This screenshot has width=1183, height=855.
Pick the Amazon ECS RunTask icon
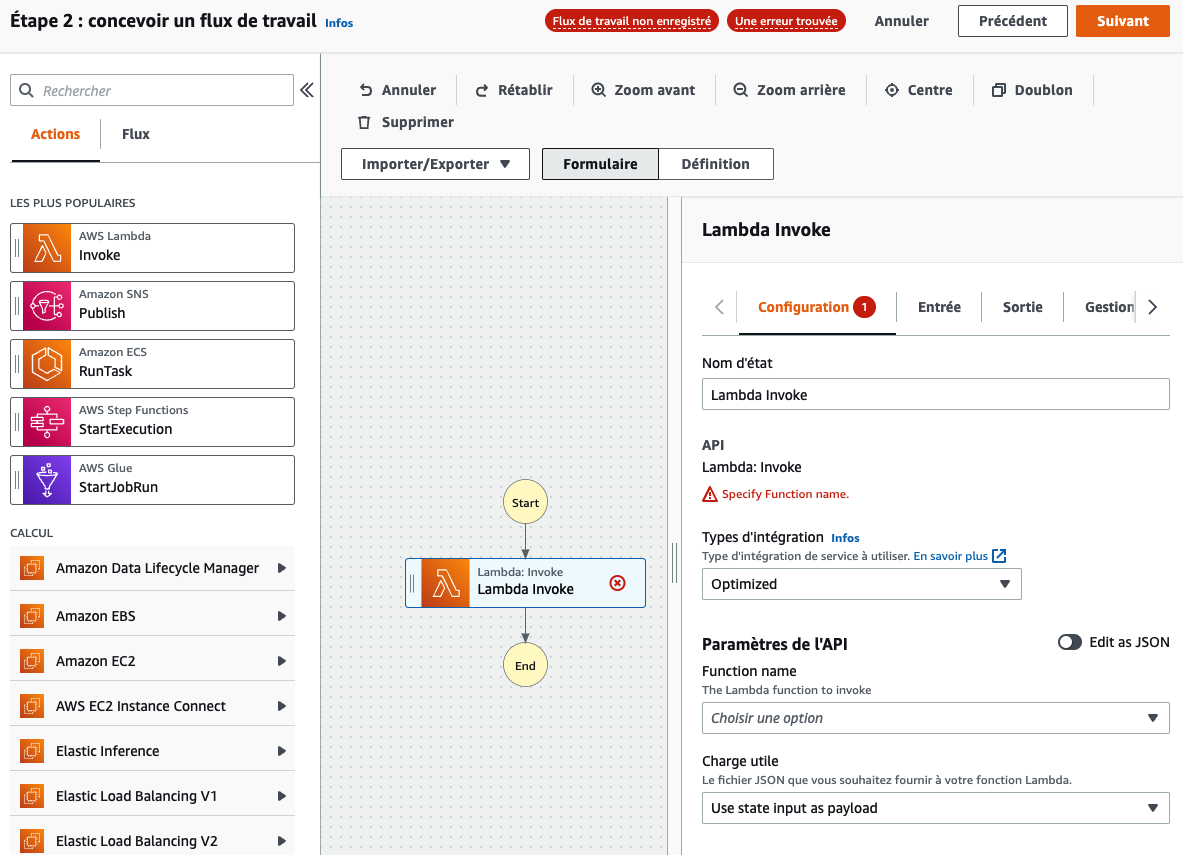(47, 364)
